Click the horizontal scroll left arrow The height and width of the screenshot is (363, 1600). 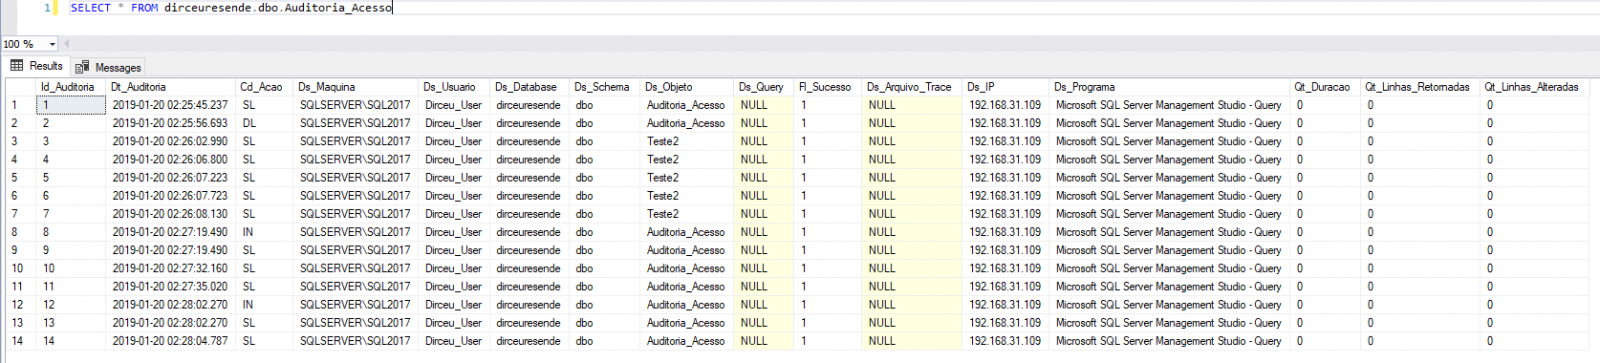pyautogui.click(x=67, y=44)
